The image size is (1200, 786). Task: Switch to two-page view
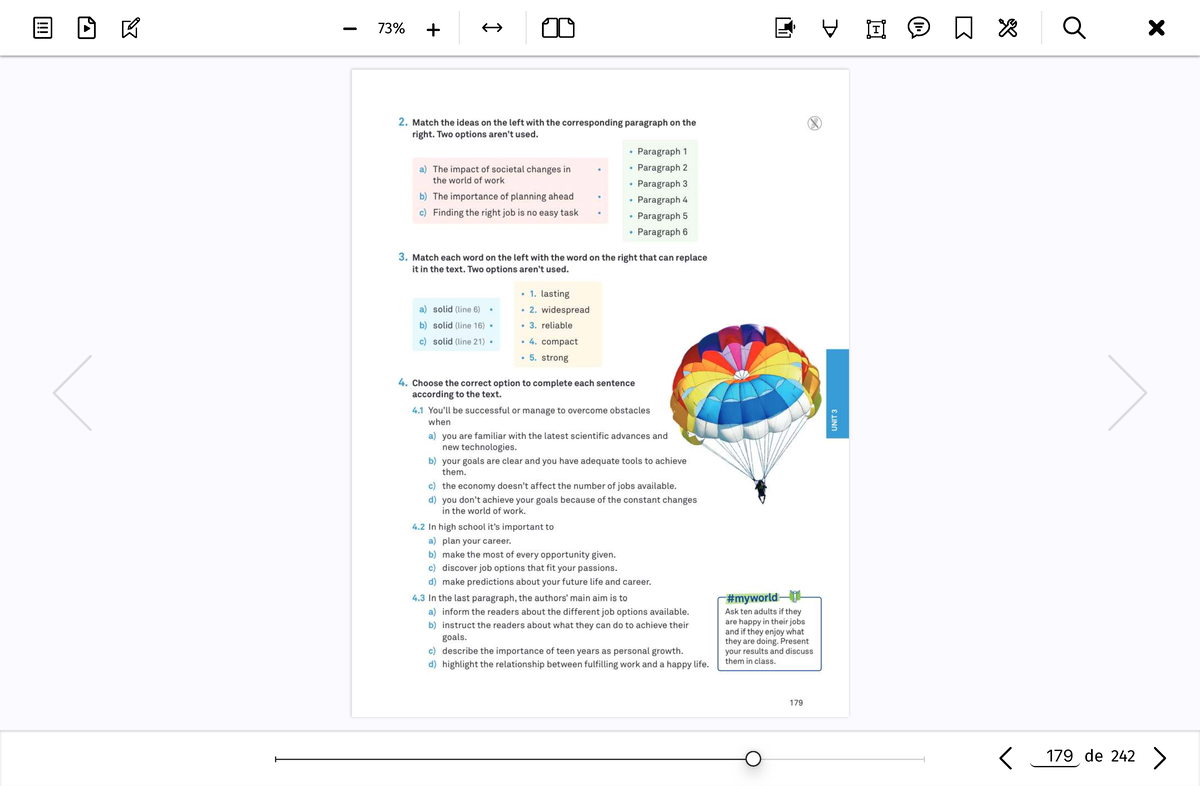(x=558, y=29)
